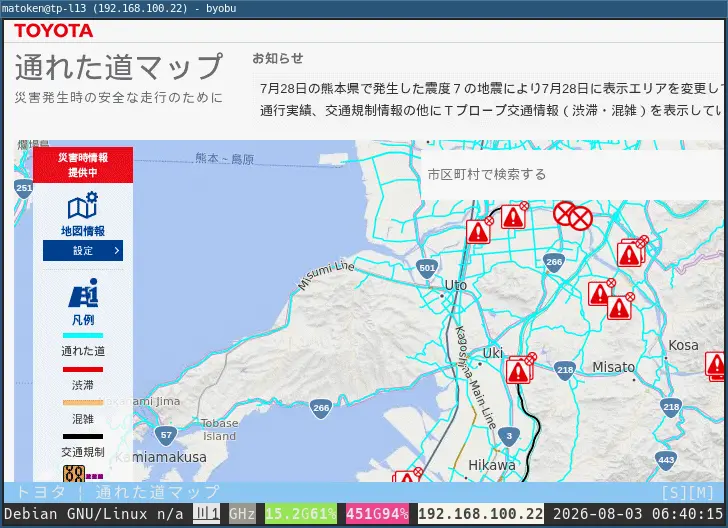This screenshot has width=728, height=528.
Task: Click the Hikawa town label on map
Action: [x=492, y=465]
